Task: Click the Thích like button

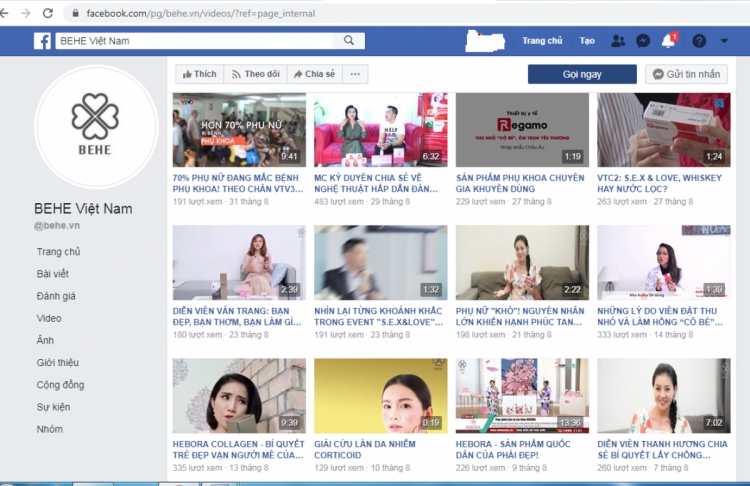Action: 199,74
